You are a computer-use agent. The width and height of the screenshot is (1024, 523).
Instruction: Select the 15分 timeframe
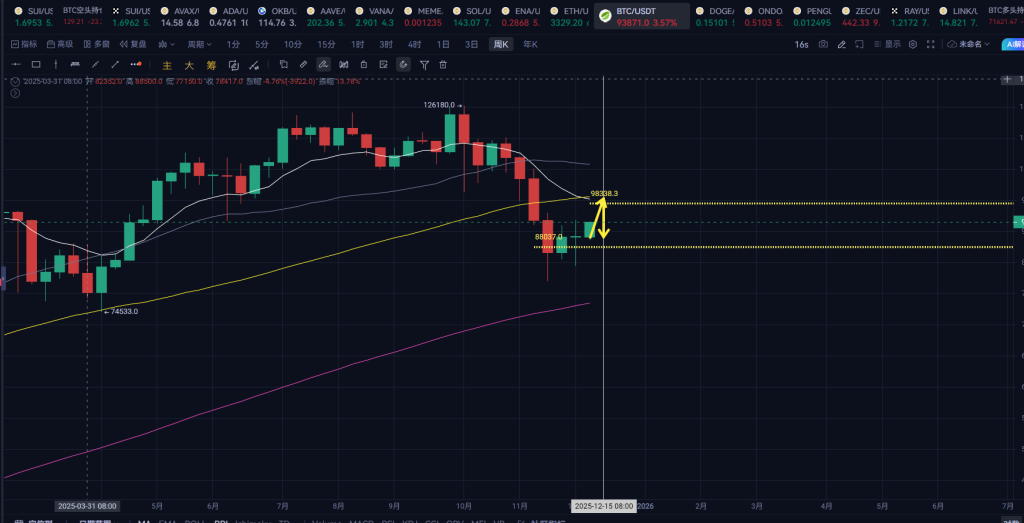326,44
